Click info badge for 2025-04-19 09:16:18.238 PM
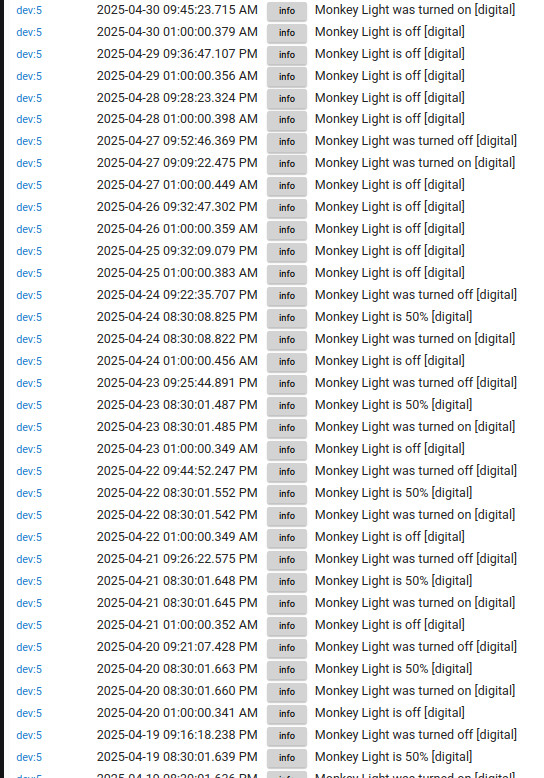This screenshot has width=544, height=778. [x=287, y=735]
